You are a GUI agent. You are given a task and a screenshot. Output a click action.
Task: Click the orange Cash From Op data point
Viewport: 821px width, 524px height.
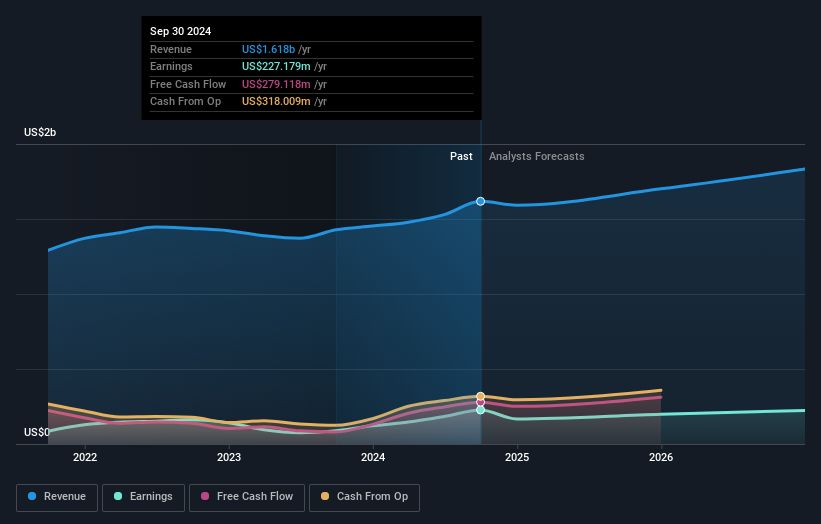480,396
